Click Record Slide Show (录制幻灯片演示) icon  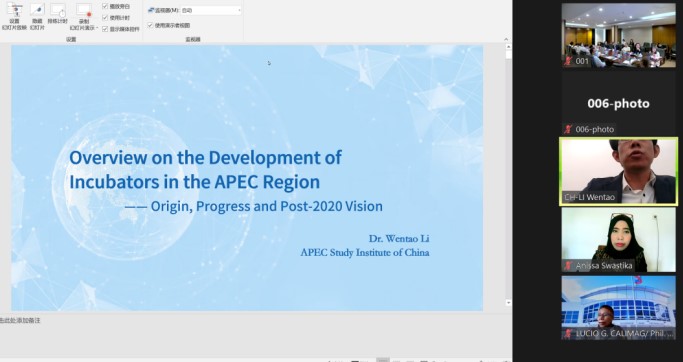point(84,10)
